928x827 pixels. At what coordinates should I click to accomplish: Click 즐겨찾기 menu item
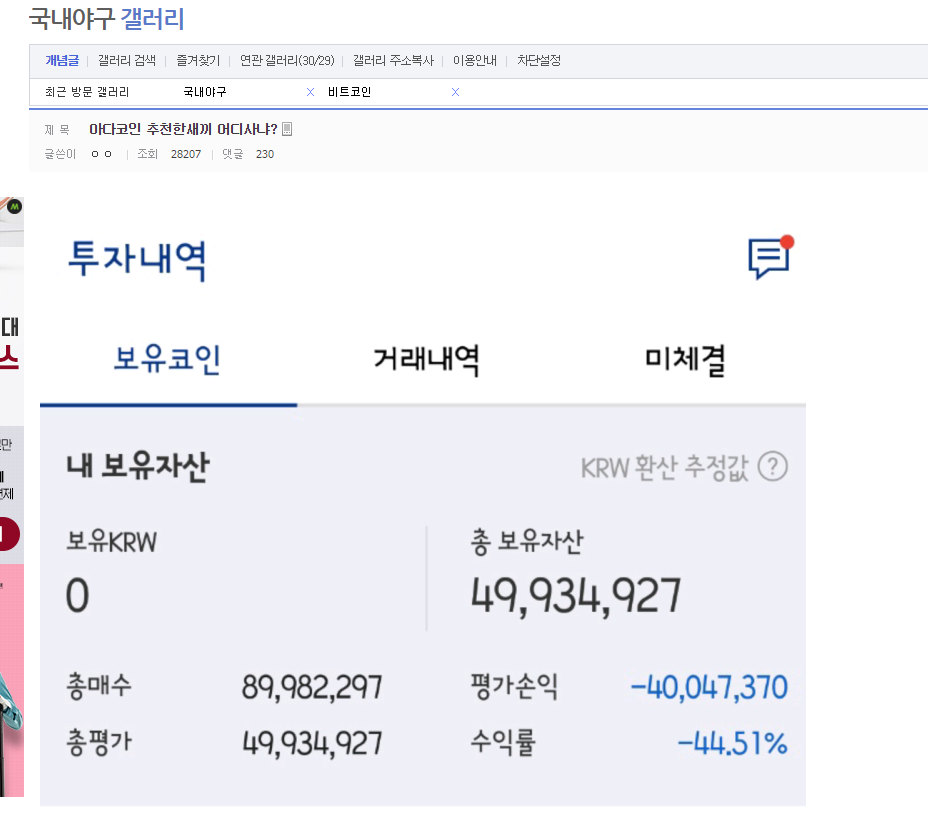pyautogui.click(x=198, y=60)
